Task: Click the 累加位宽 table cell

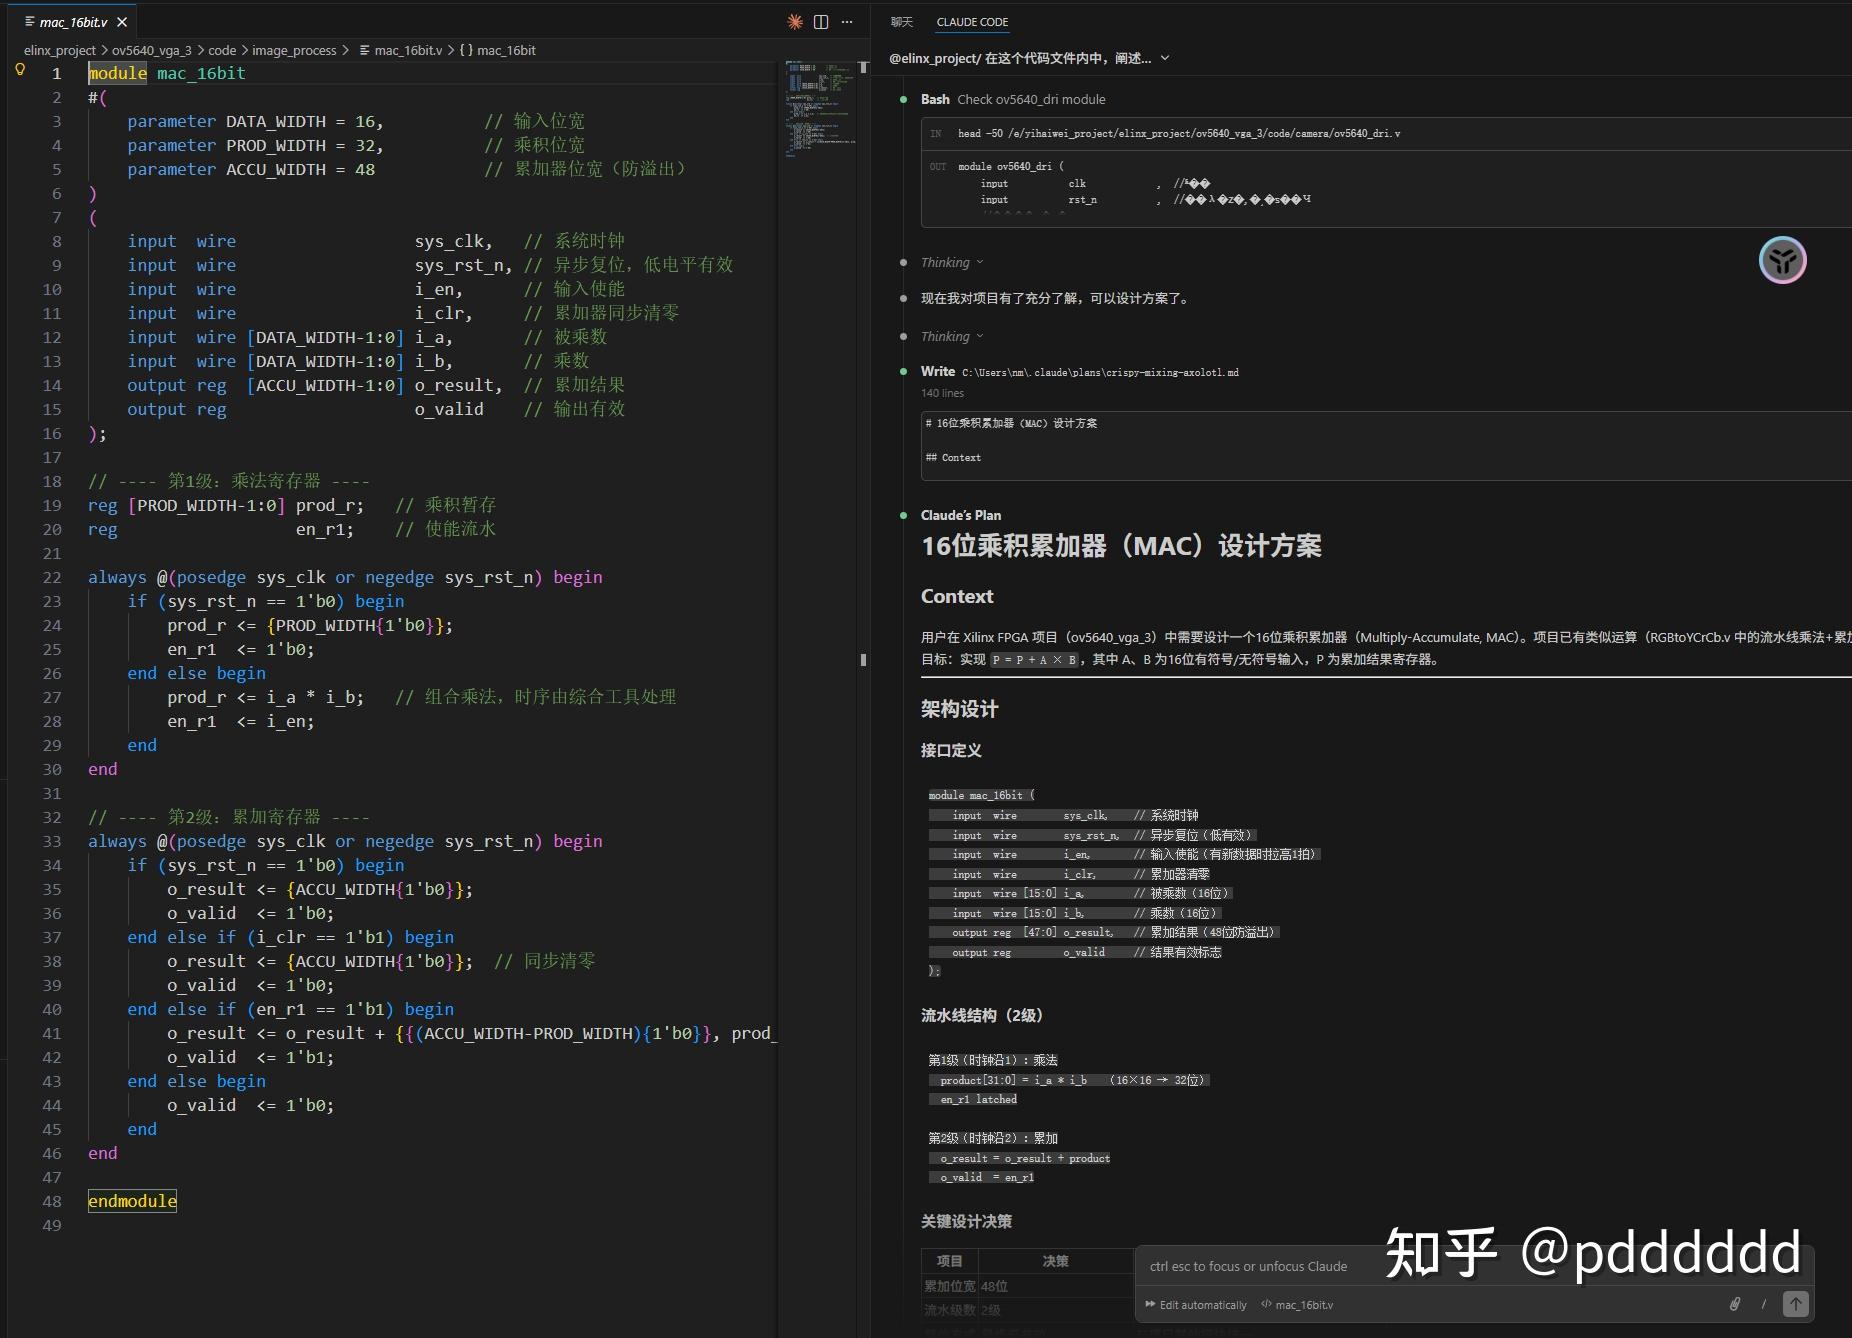Action: point(949,1286)
